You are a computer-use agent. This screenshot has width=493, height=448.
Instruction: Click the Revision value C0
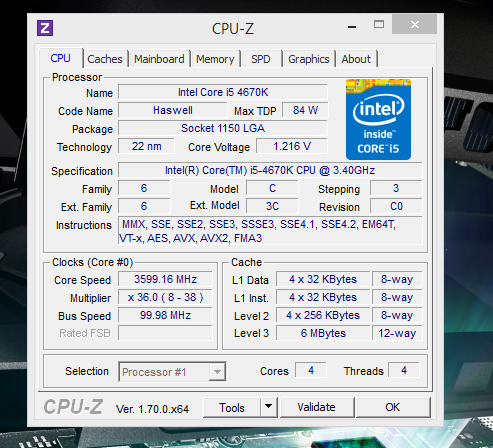point(396,206)
